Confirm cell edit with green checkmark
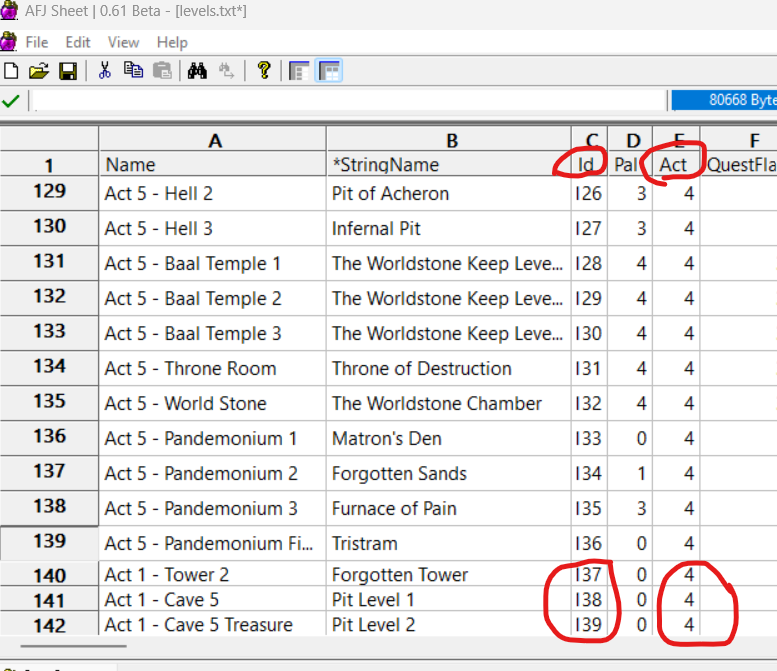 pyautogui.click(x=10, y=101)
